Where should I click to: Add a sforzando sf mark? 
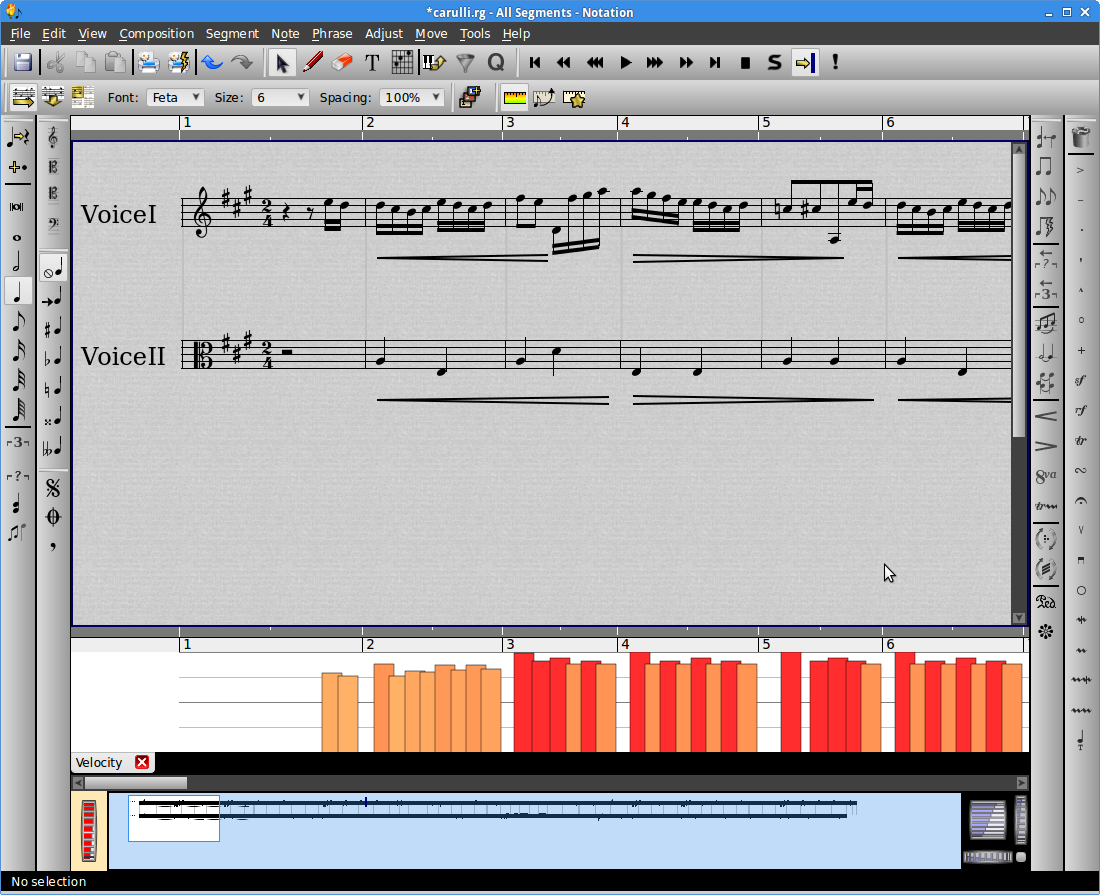pos(1080,380)
